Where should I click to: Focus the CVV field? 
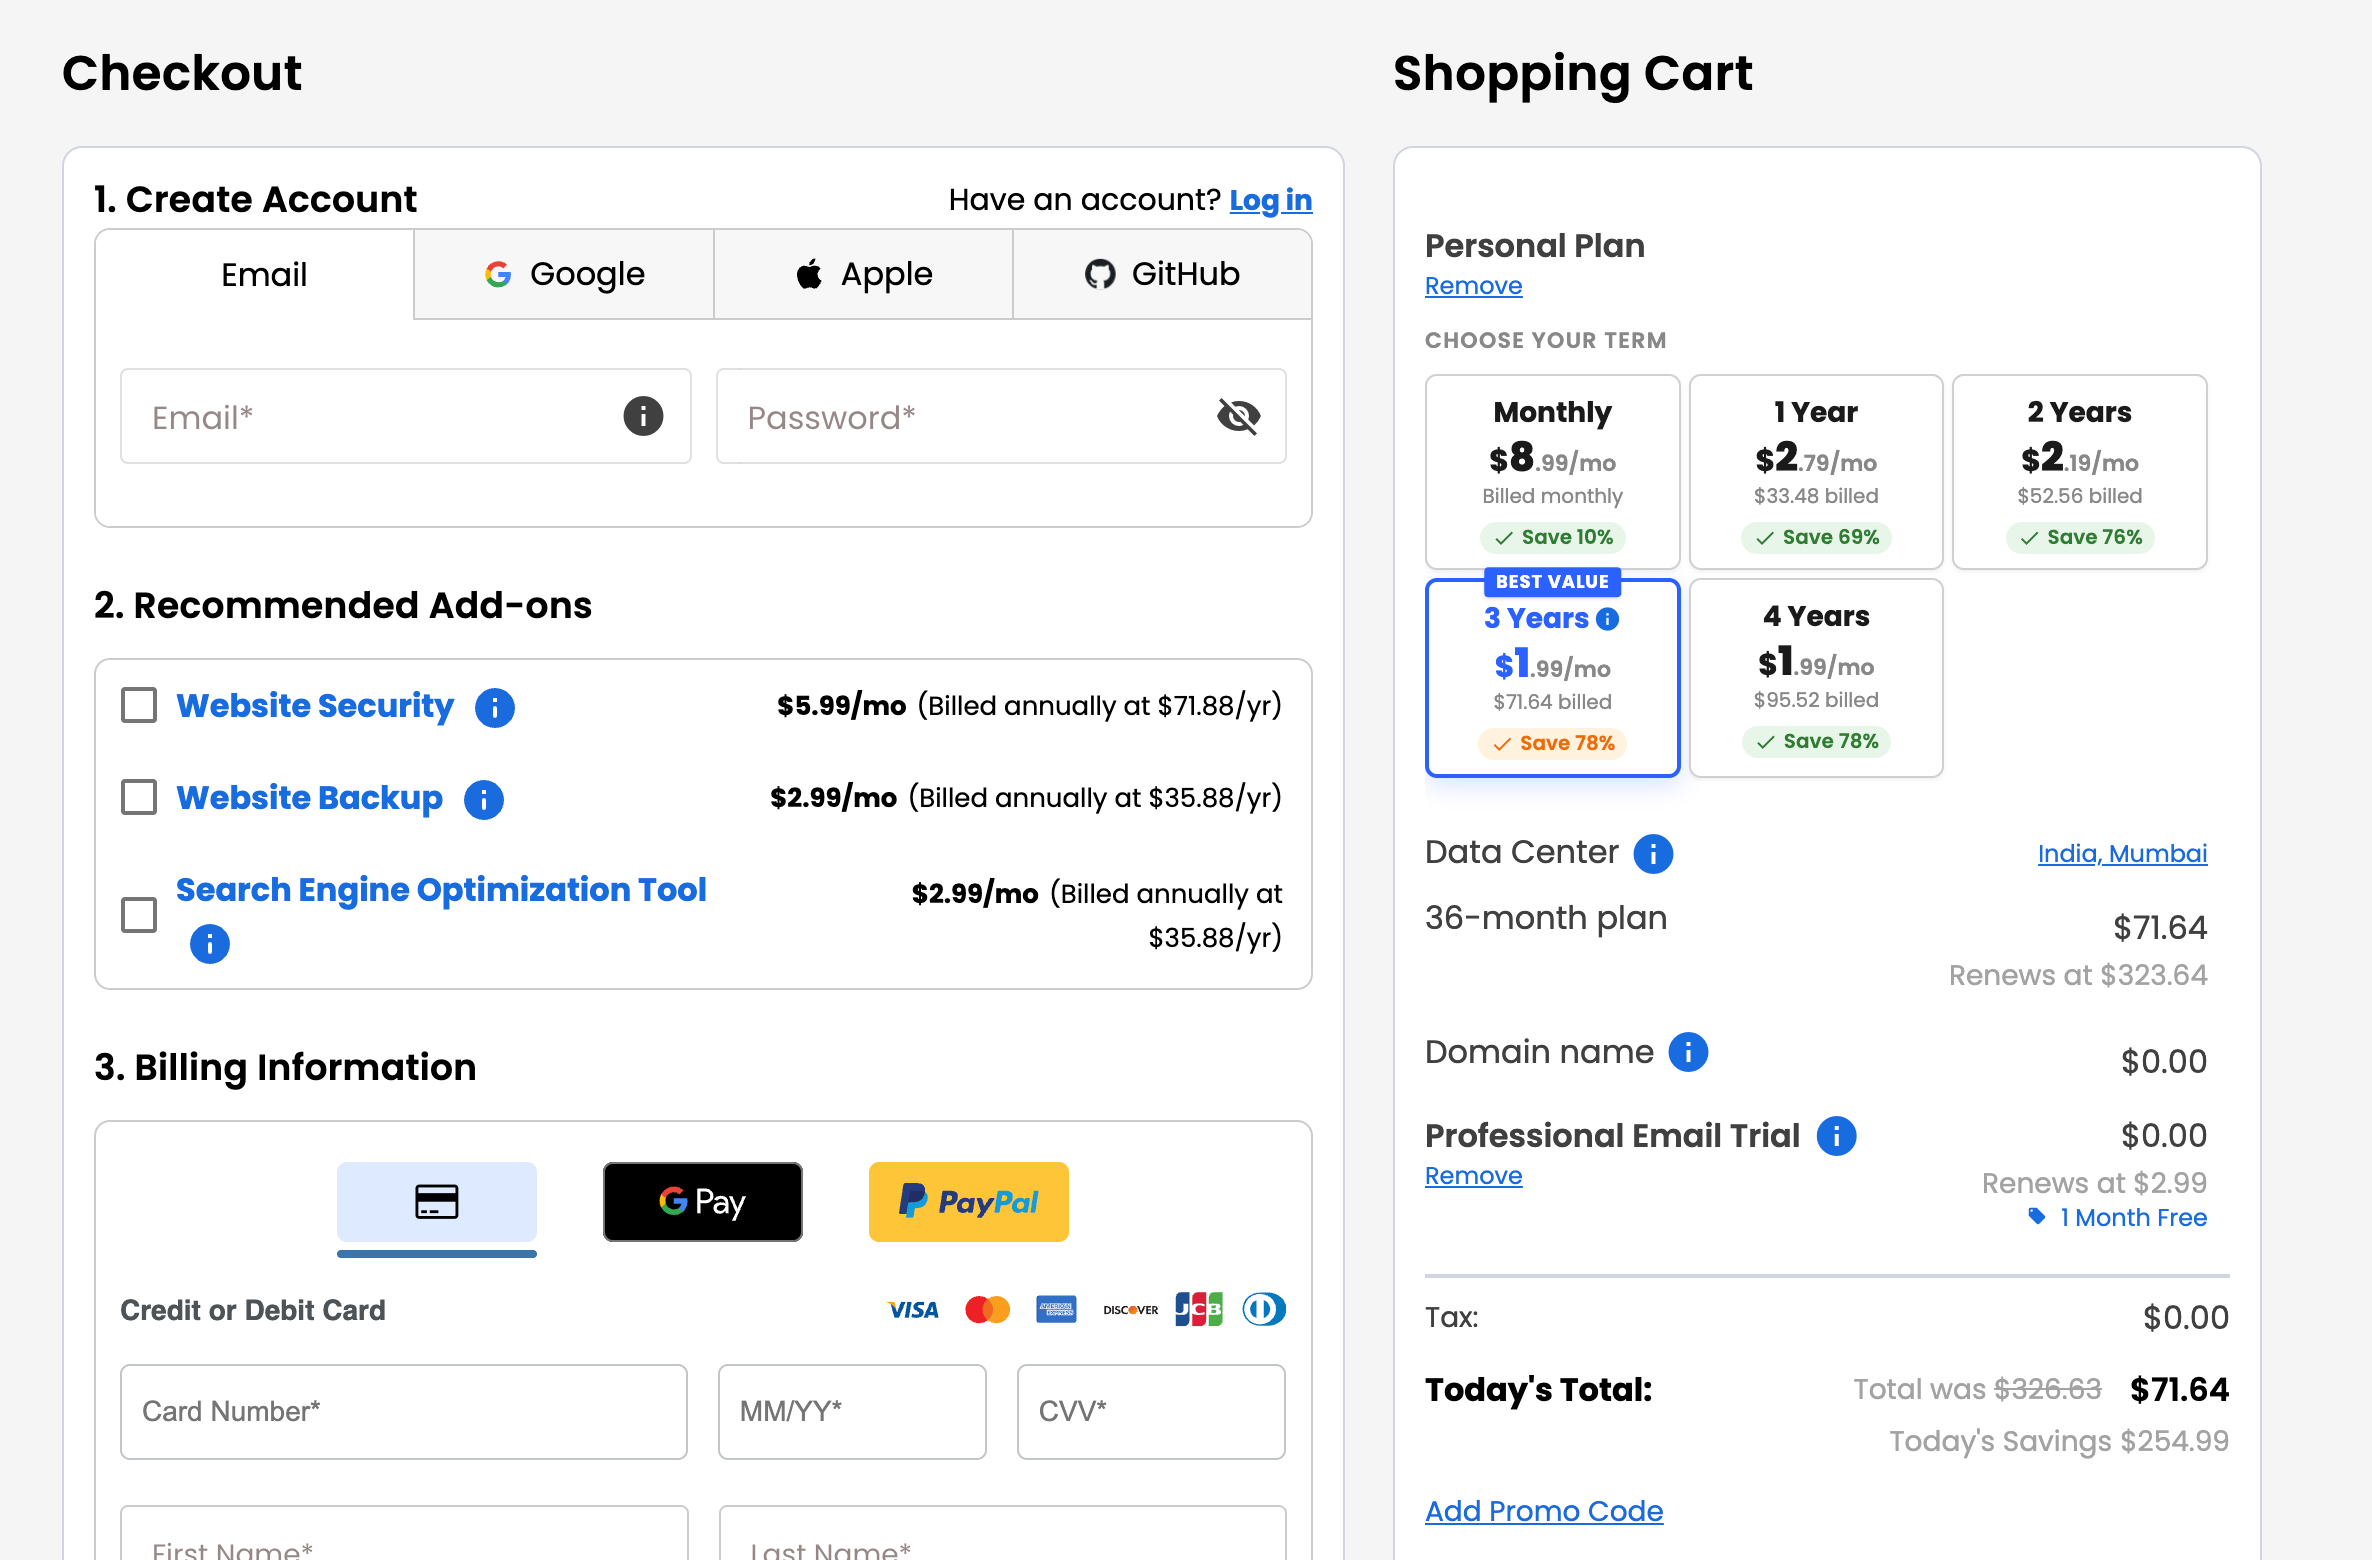pos(1151,1412)
